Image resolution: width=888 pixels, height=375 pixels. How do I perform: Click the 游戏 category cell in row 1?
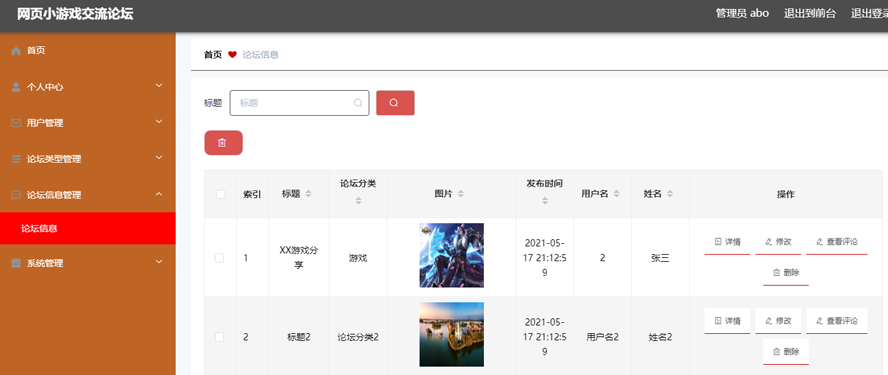(358, 258)
